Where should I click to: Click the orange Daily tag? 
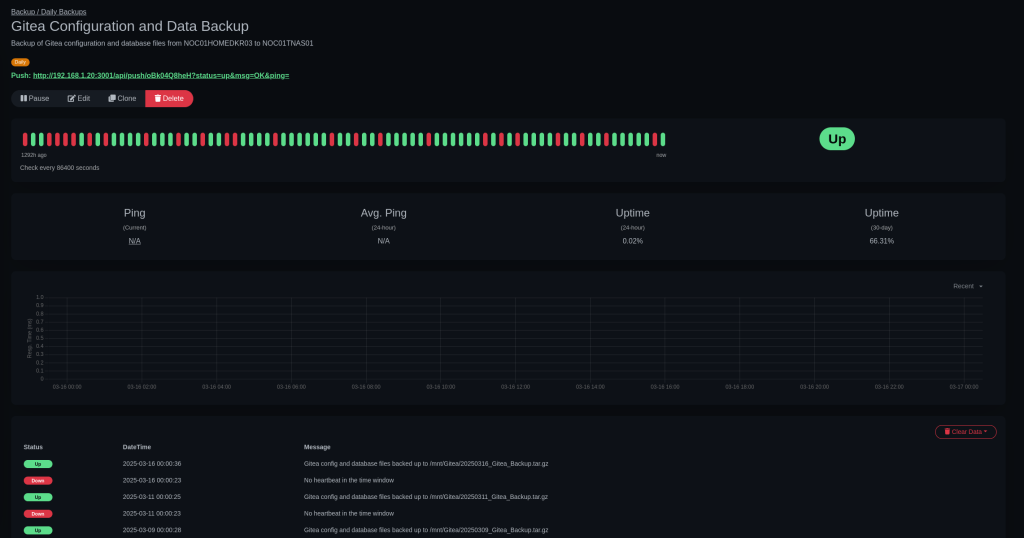(20, 62)
